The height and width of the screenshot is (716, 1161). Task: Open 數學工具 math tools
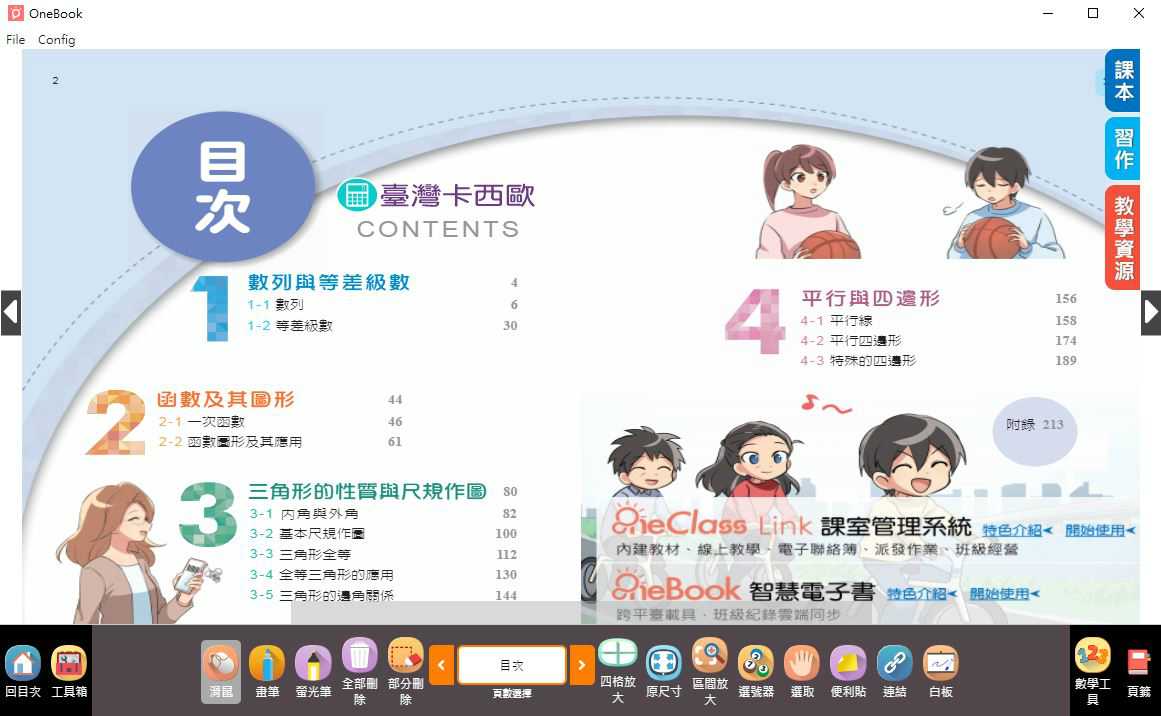click(x=1093, y=672)
